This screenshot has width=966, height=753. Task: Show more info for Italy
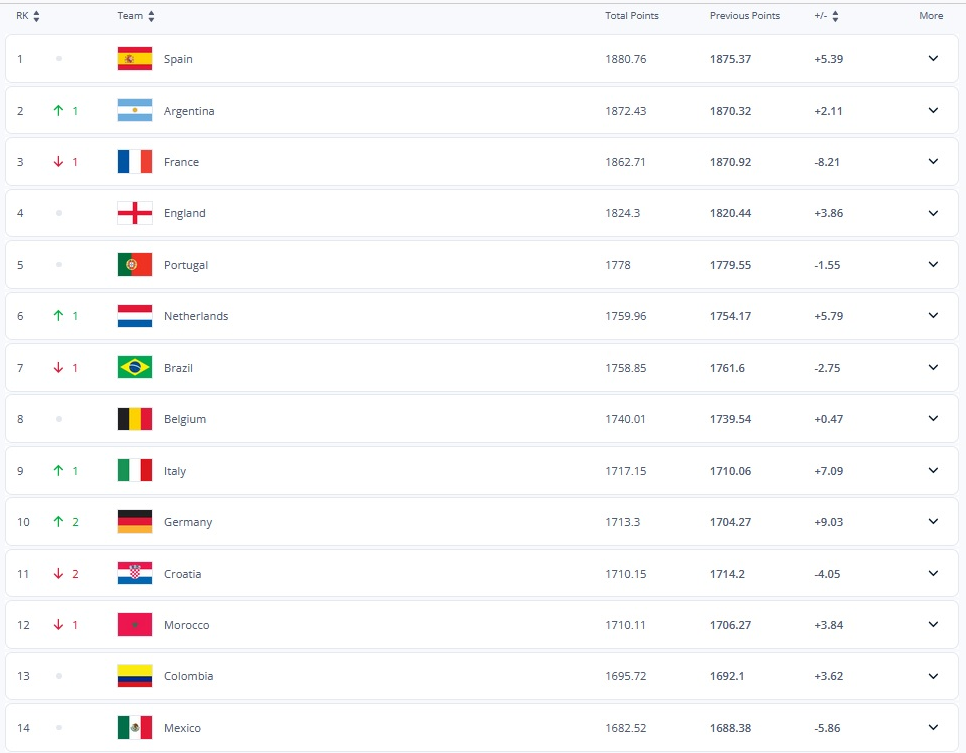(933, 470)
